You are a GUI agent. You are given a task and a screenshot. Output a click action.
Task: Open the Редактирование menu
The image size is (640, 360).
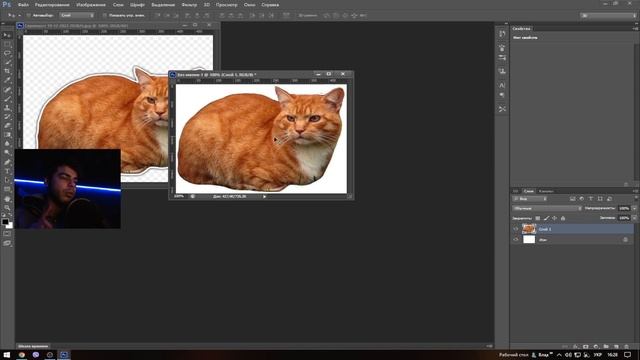tap(52, 5)
